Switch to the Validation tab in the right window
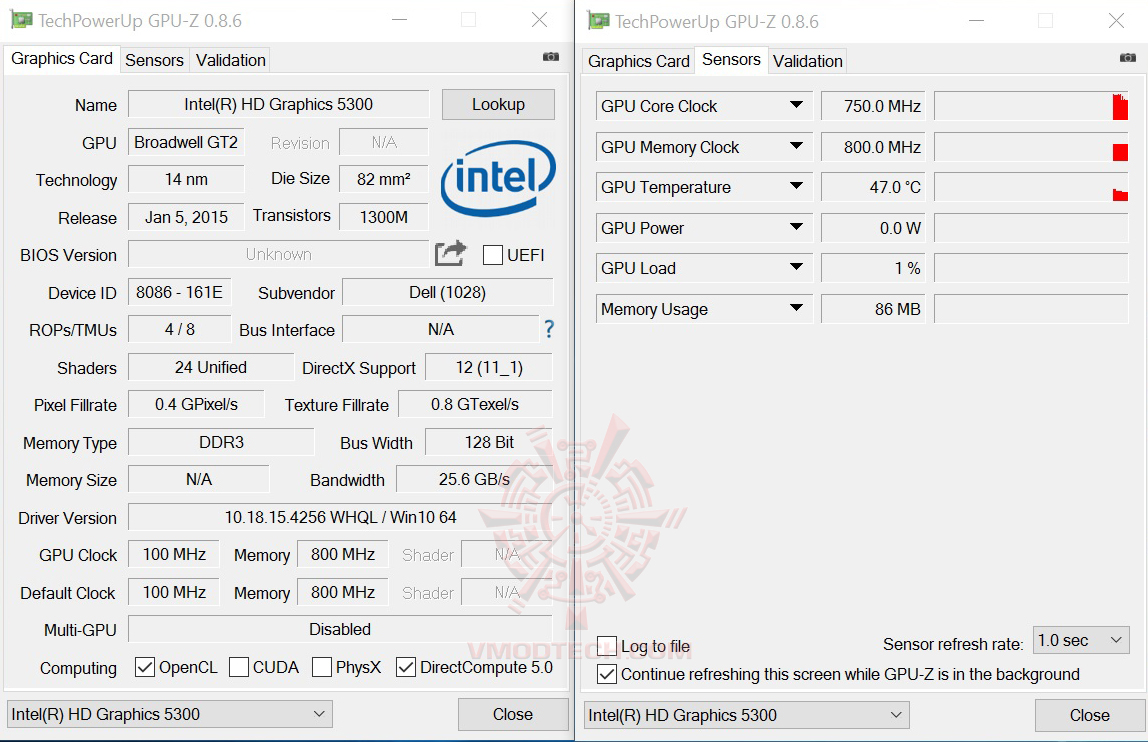Image resolution: width=1148 pixels, height=742 pixels. [x=808, y=62]
